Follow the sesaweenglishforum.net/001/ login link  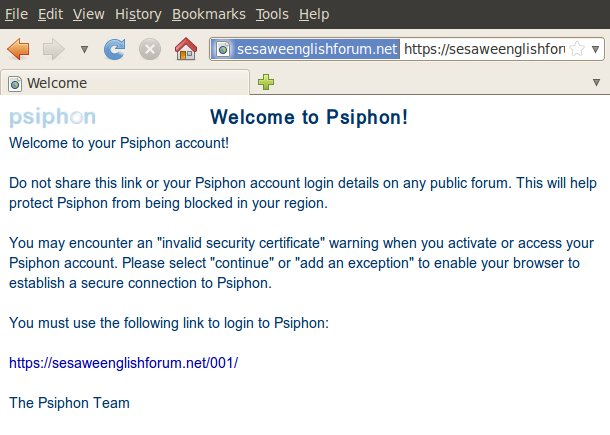[x=123, y=363]
